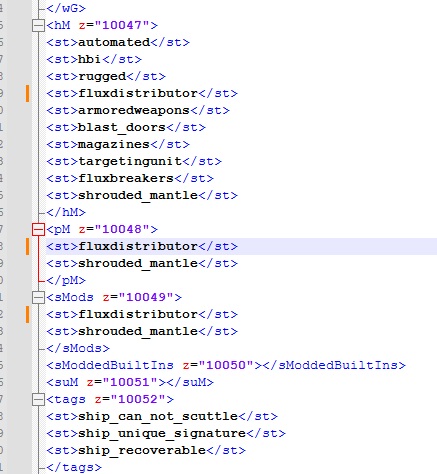Image resolution: width=437 pixels, height=474 pixels.
Task: Collapse the sMods z="10049" fold marker
Action: point(38,298)
